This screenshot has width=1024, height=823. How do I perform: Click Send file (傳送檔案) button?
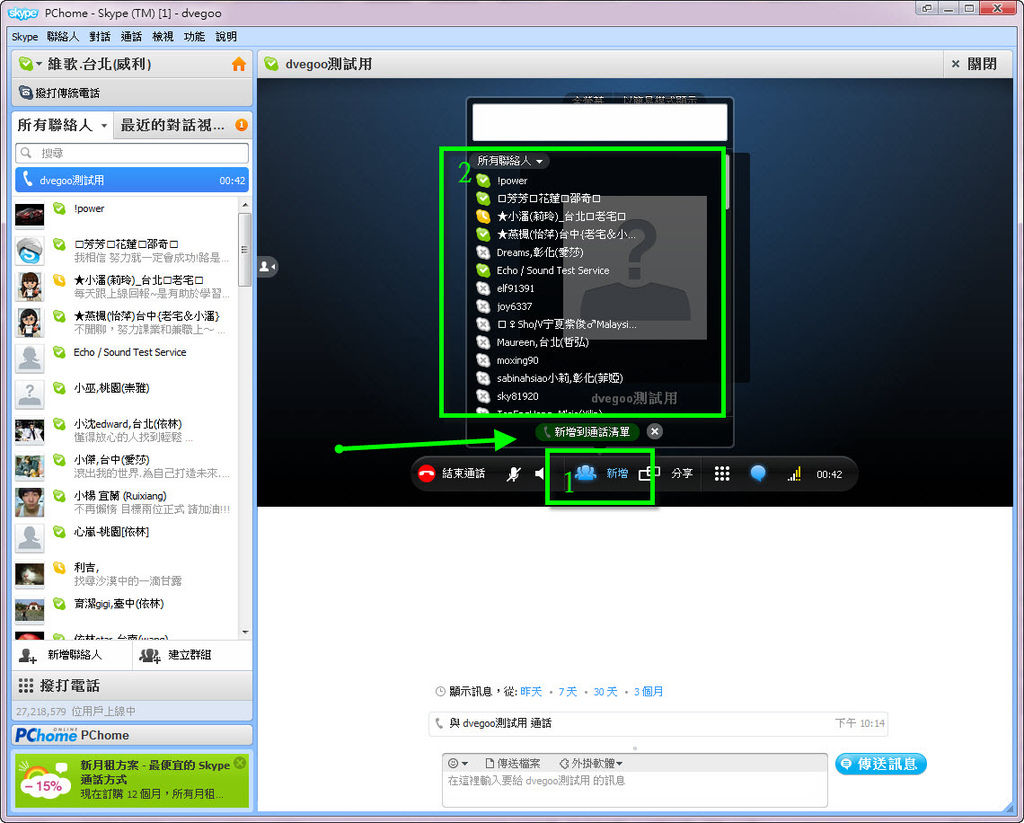pyautogui.click(x=513, y=763)
